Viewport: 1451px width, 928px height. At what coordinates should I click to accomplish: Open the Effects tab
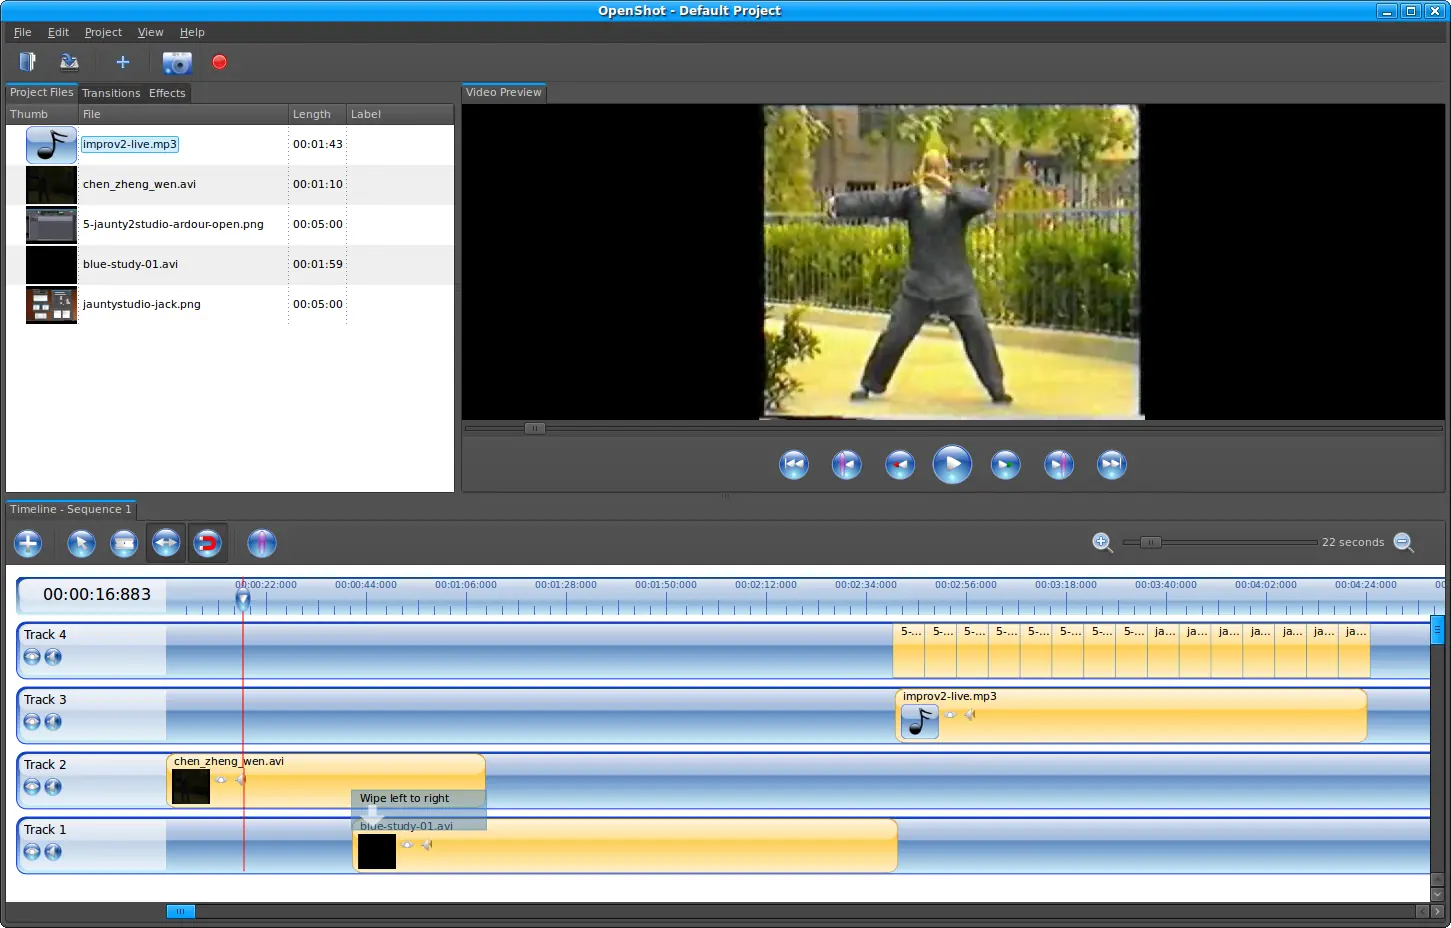(167, 93)
